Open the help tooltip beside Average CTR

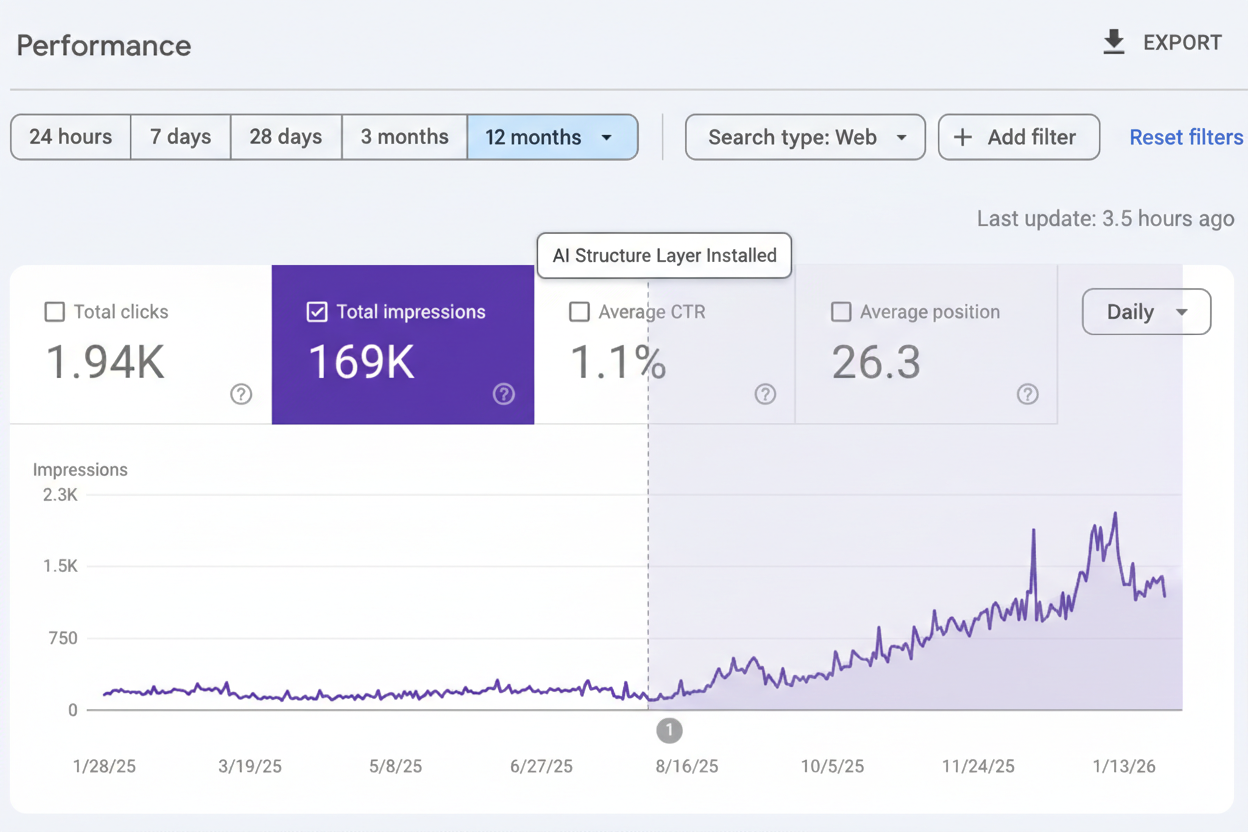coord(765,395)
